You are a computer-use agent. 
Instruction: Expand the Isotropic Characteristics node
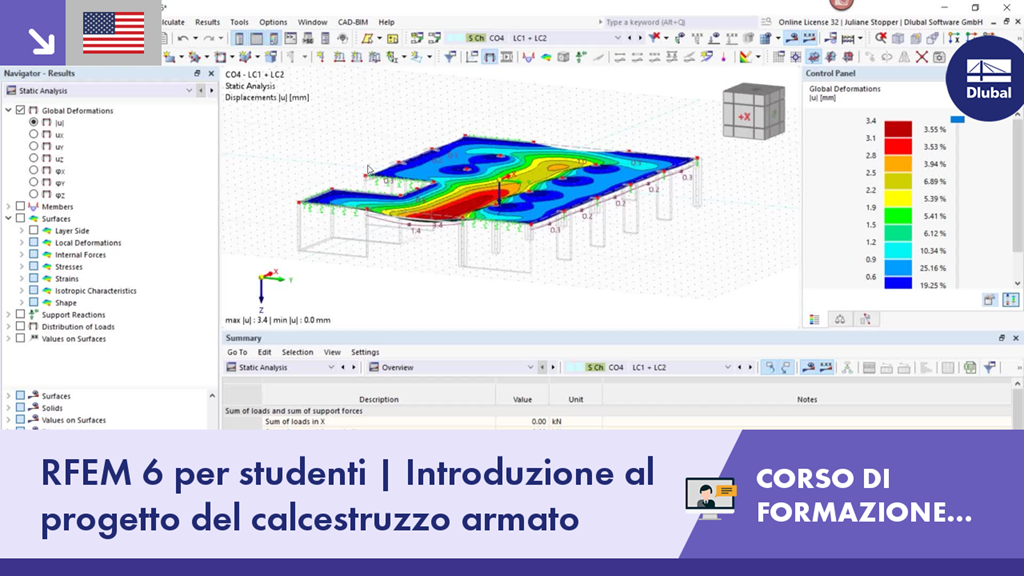(22, 291)
